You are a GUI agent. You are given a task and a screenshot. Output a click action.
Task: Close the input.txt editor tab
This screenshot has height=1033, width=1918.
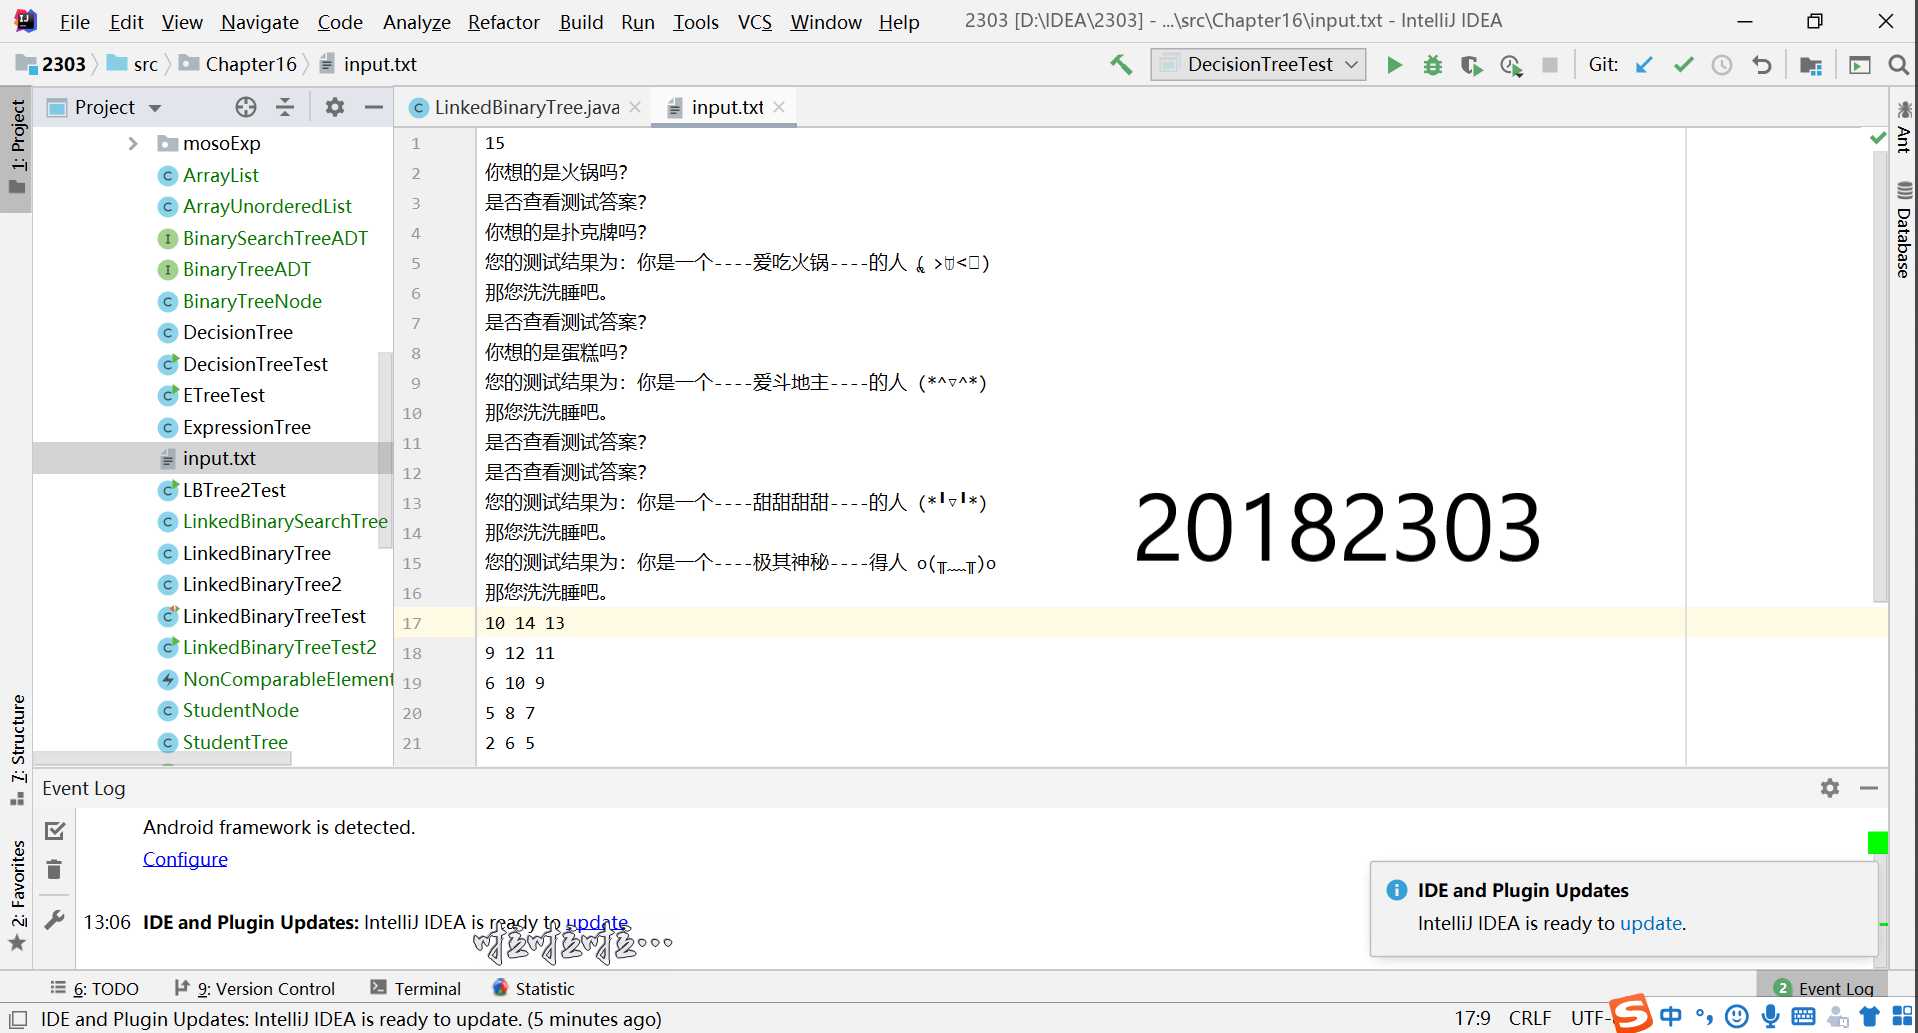[x=779, y=107]
